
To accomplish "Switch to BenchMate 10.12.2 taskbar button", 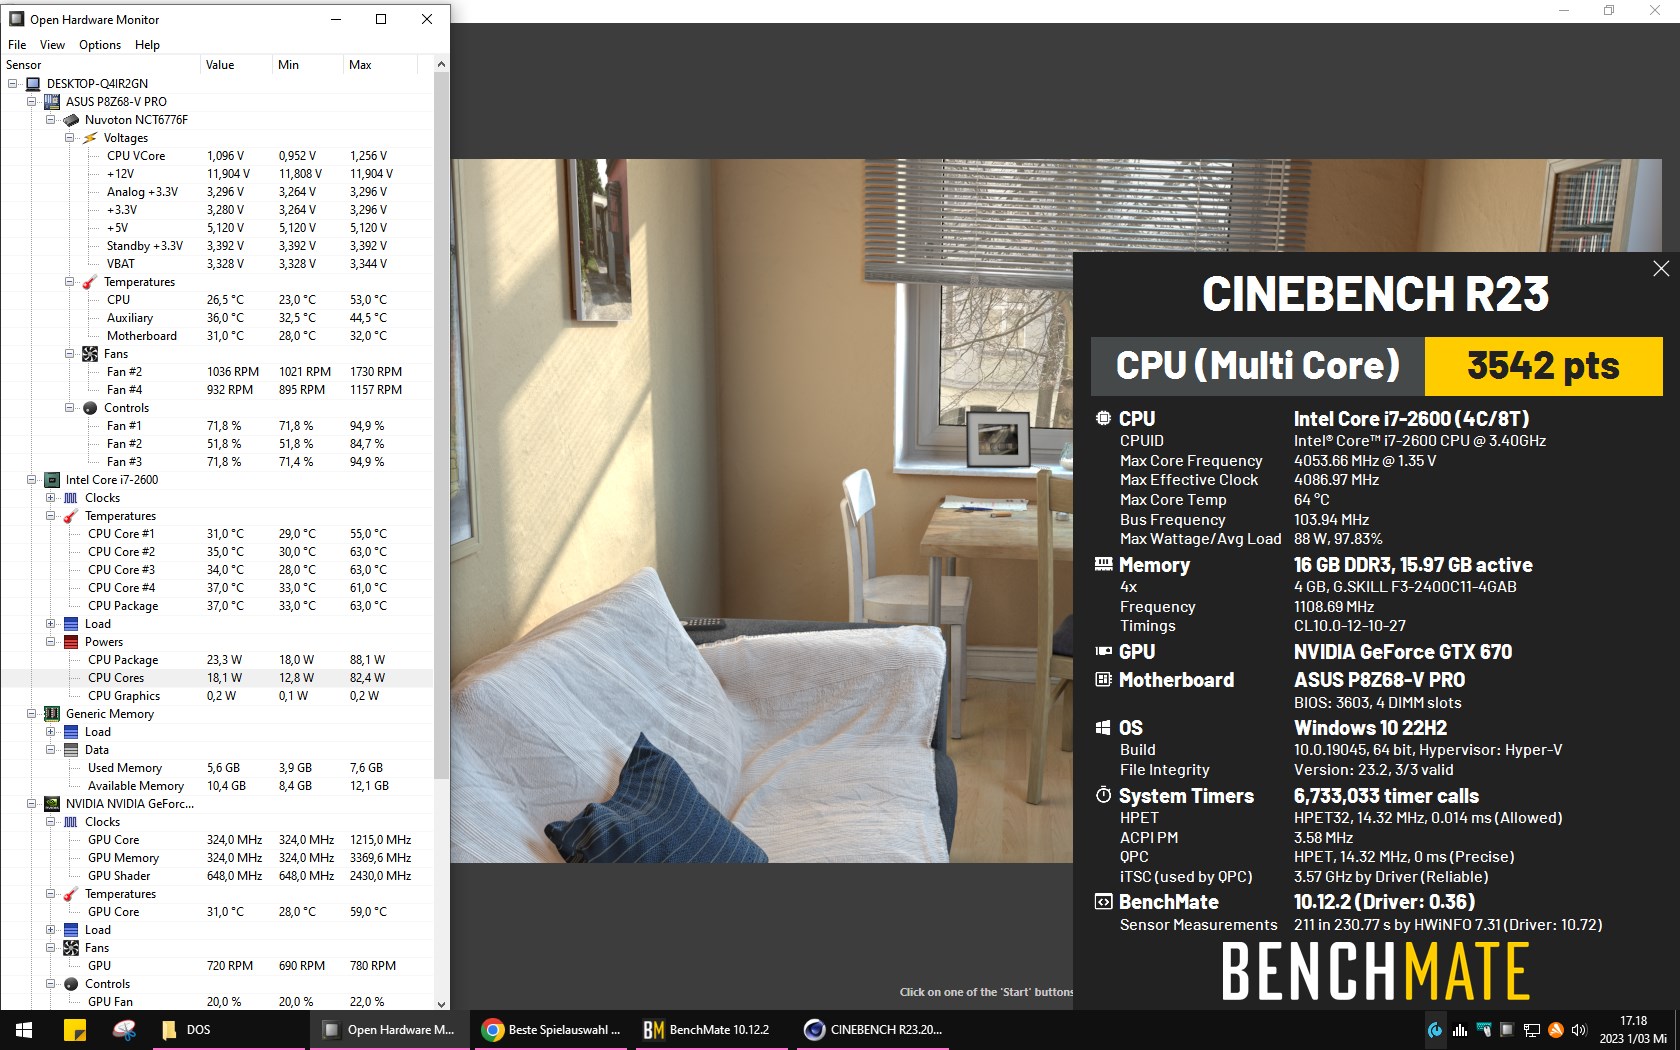I will coord(712,1030).
